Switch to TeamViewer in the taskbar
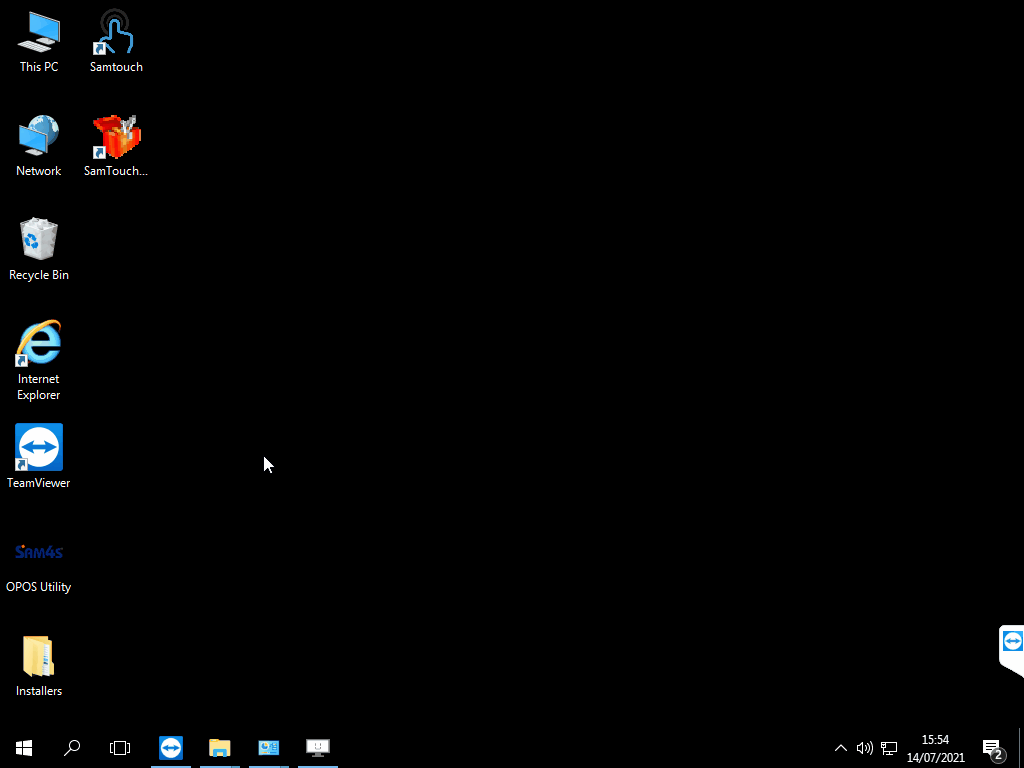1024x768 pixels. 171,747
